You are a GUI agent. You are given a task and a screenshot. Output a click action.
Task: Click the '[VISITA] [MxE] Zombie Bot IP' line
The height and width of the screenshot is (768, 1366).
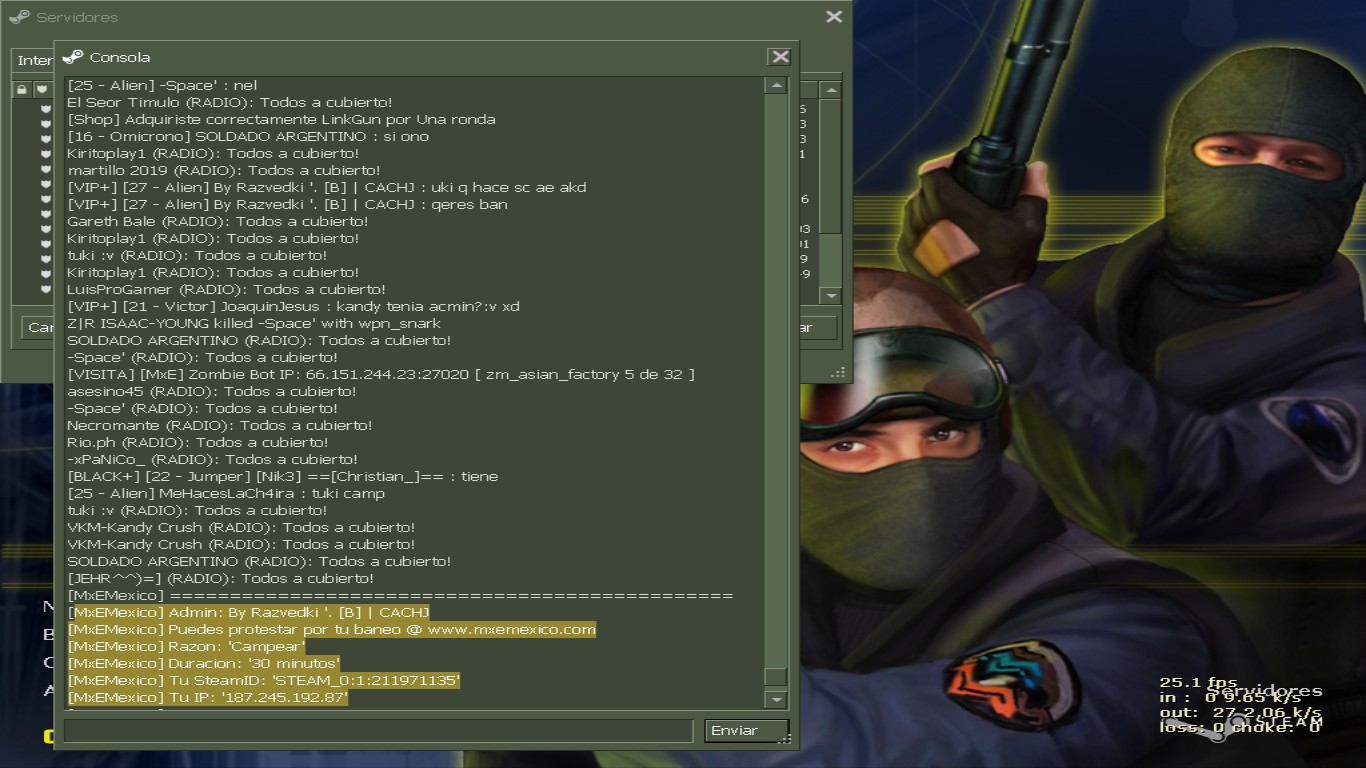click(x=381, y=374)
